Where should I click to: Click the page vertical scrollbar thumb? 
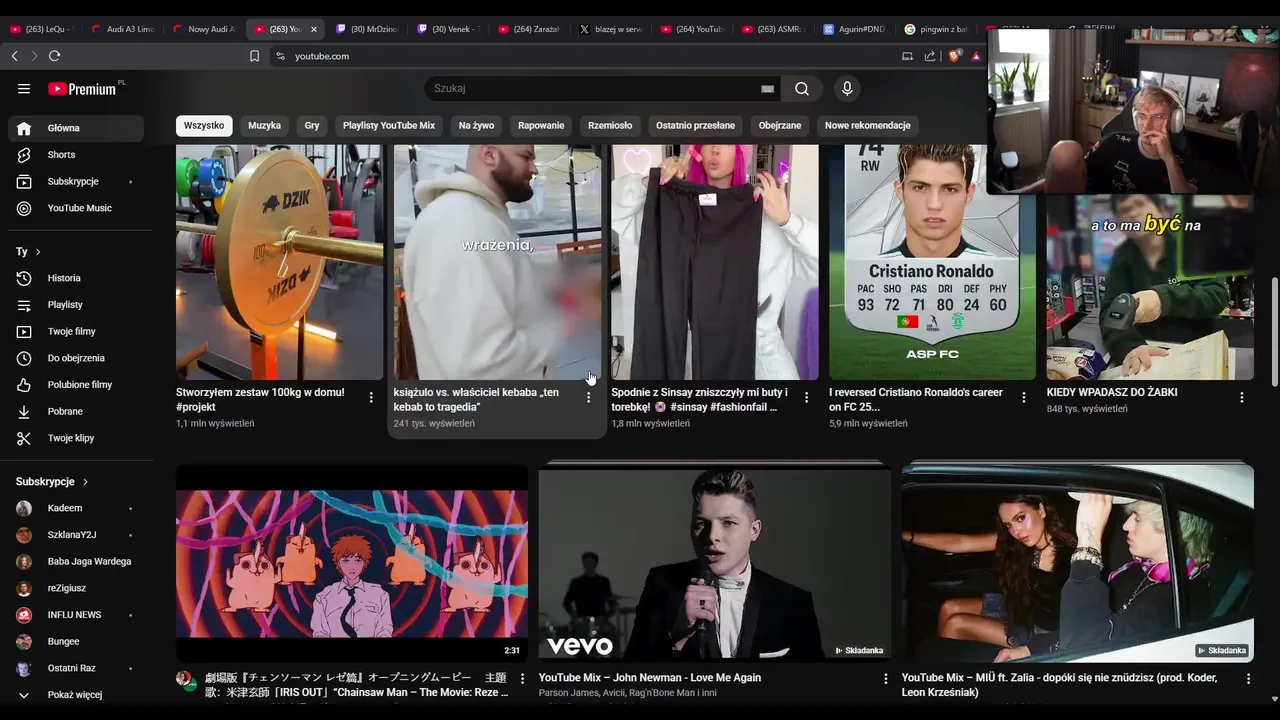click(x=1274, y=332)
